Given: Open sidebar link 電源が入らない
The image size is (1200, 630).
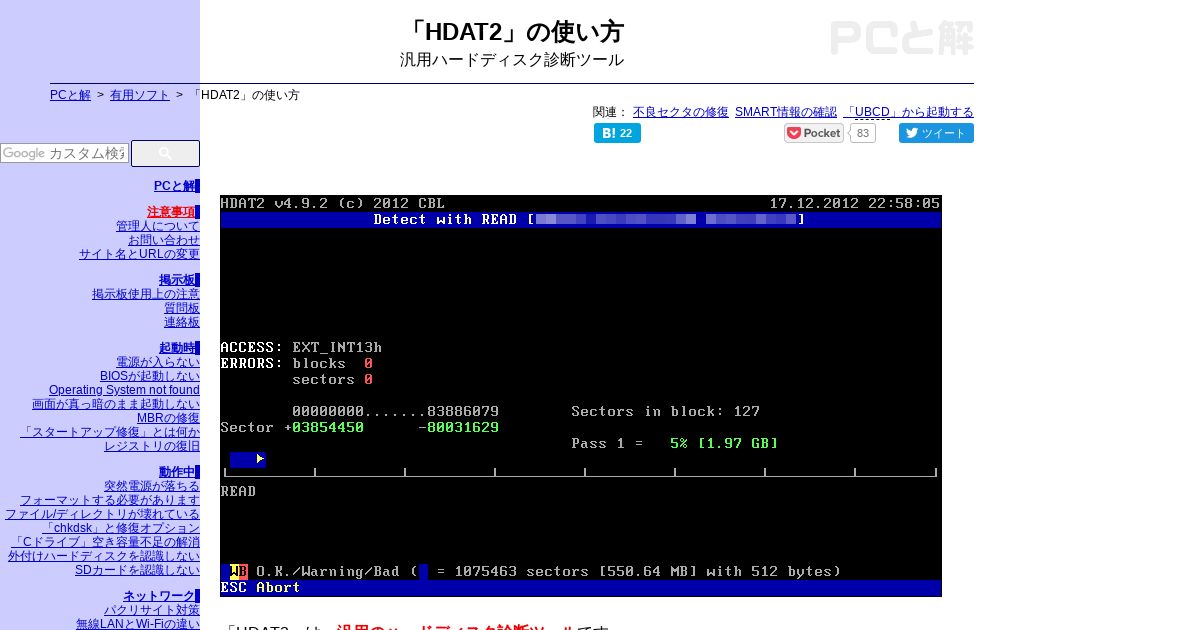Looking at the screenshot, I should point(158,362).
